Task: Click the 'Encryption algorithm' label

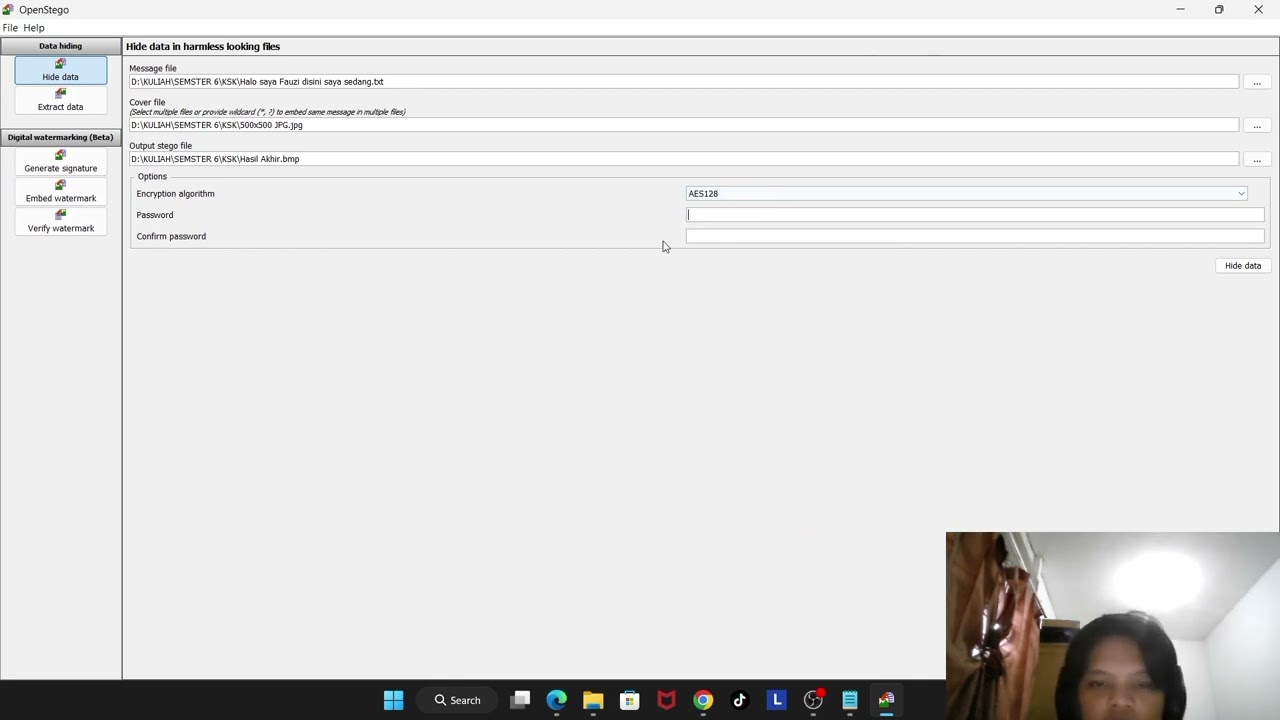Action: [x=175, y=194]
